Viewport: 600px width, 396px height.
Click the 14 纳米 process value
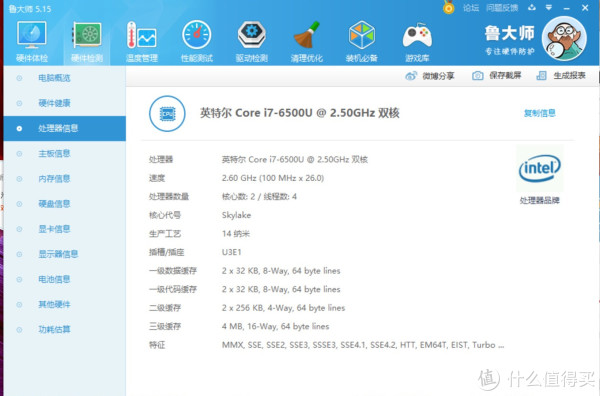pos(236,234)
